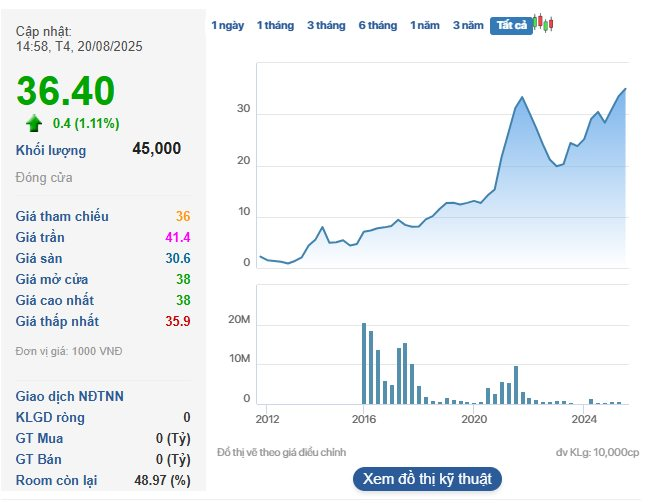Select the 6 tháng time range
The width and height of the screenshot is (650, 503).
378,25
